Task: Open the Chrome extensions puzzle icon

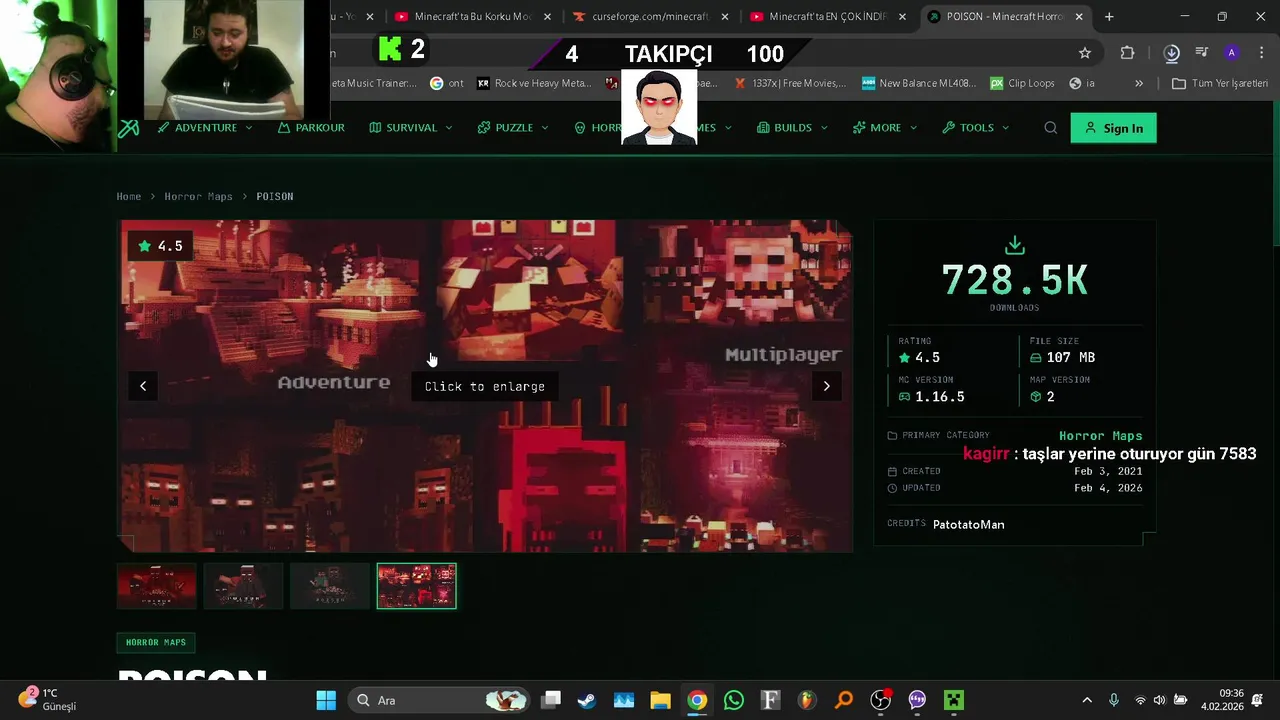Action: coord(1127,53)
